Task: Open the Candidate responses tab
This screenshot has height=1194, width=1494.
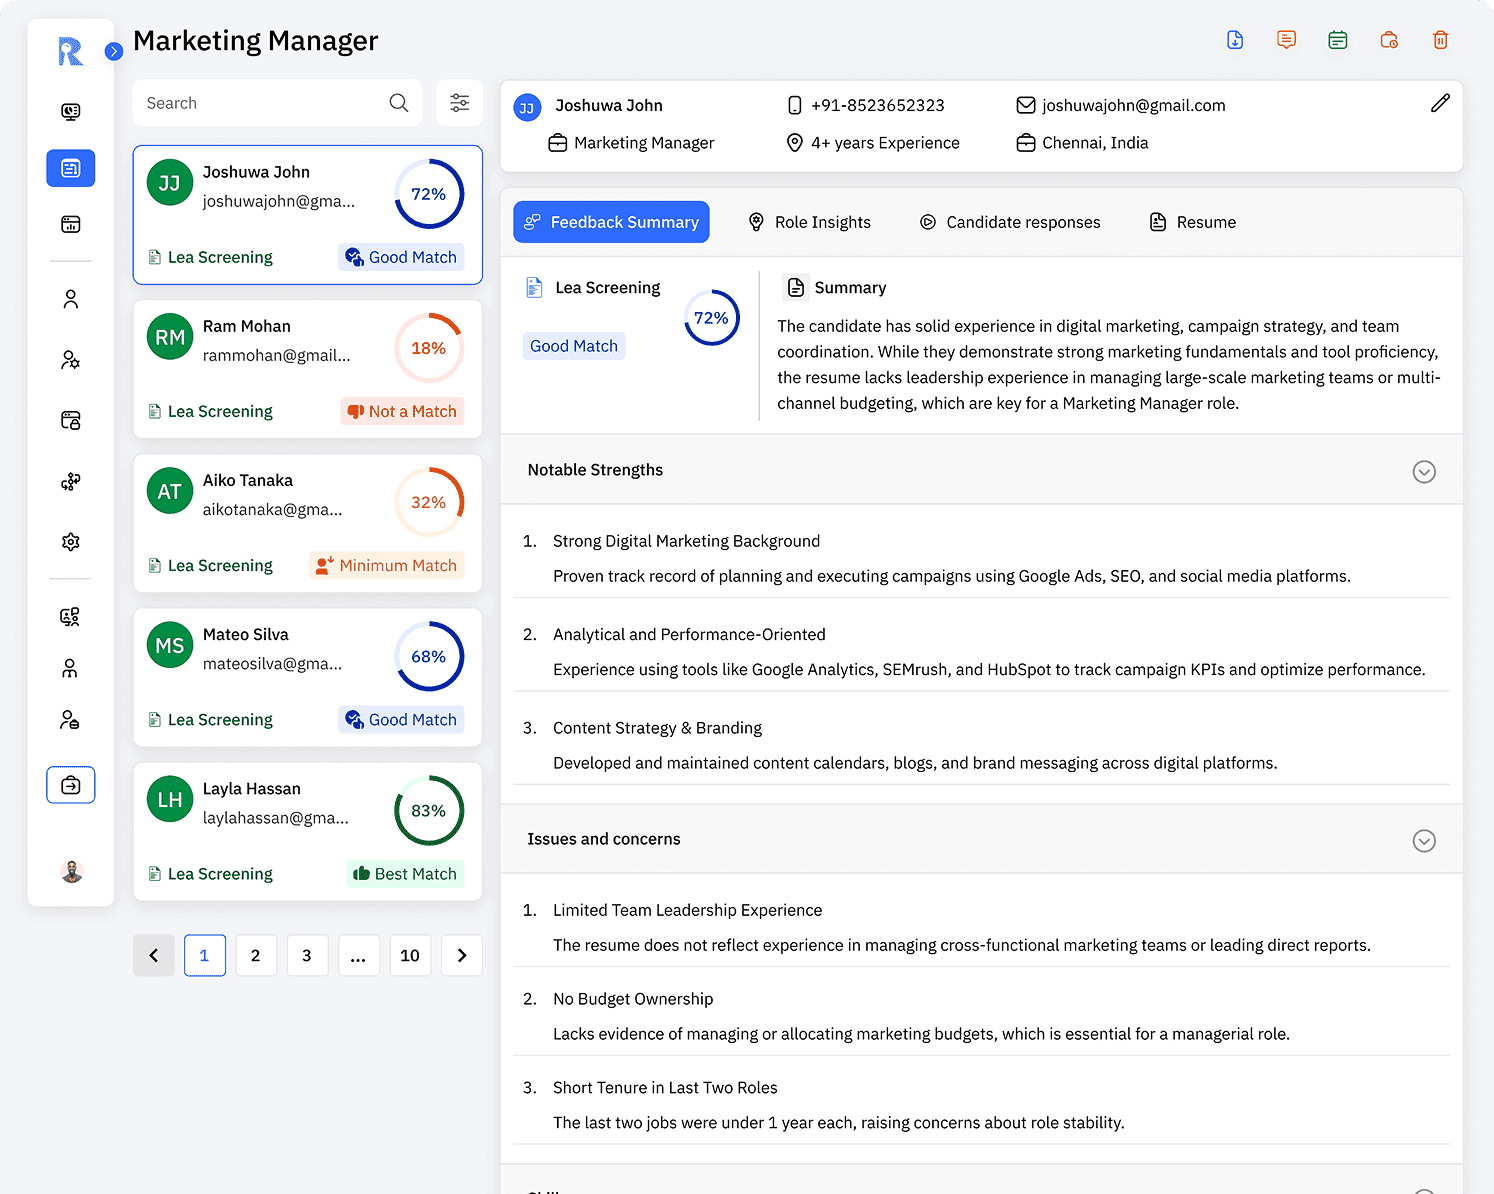Action: (1009, 221)
